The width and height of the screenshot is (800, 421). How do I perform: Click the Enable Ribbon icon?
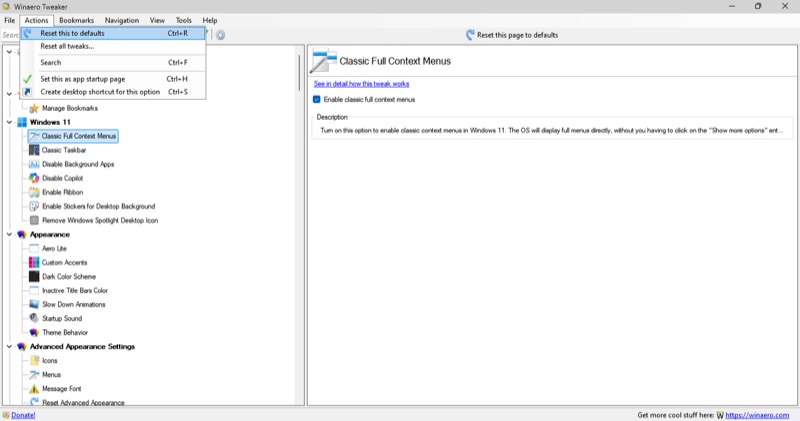click(x=34, y=192)
